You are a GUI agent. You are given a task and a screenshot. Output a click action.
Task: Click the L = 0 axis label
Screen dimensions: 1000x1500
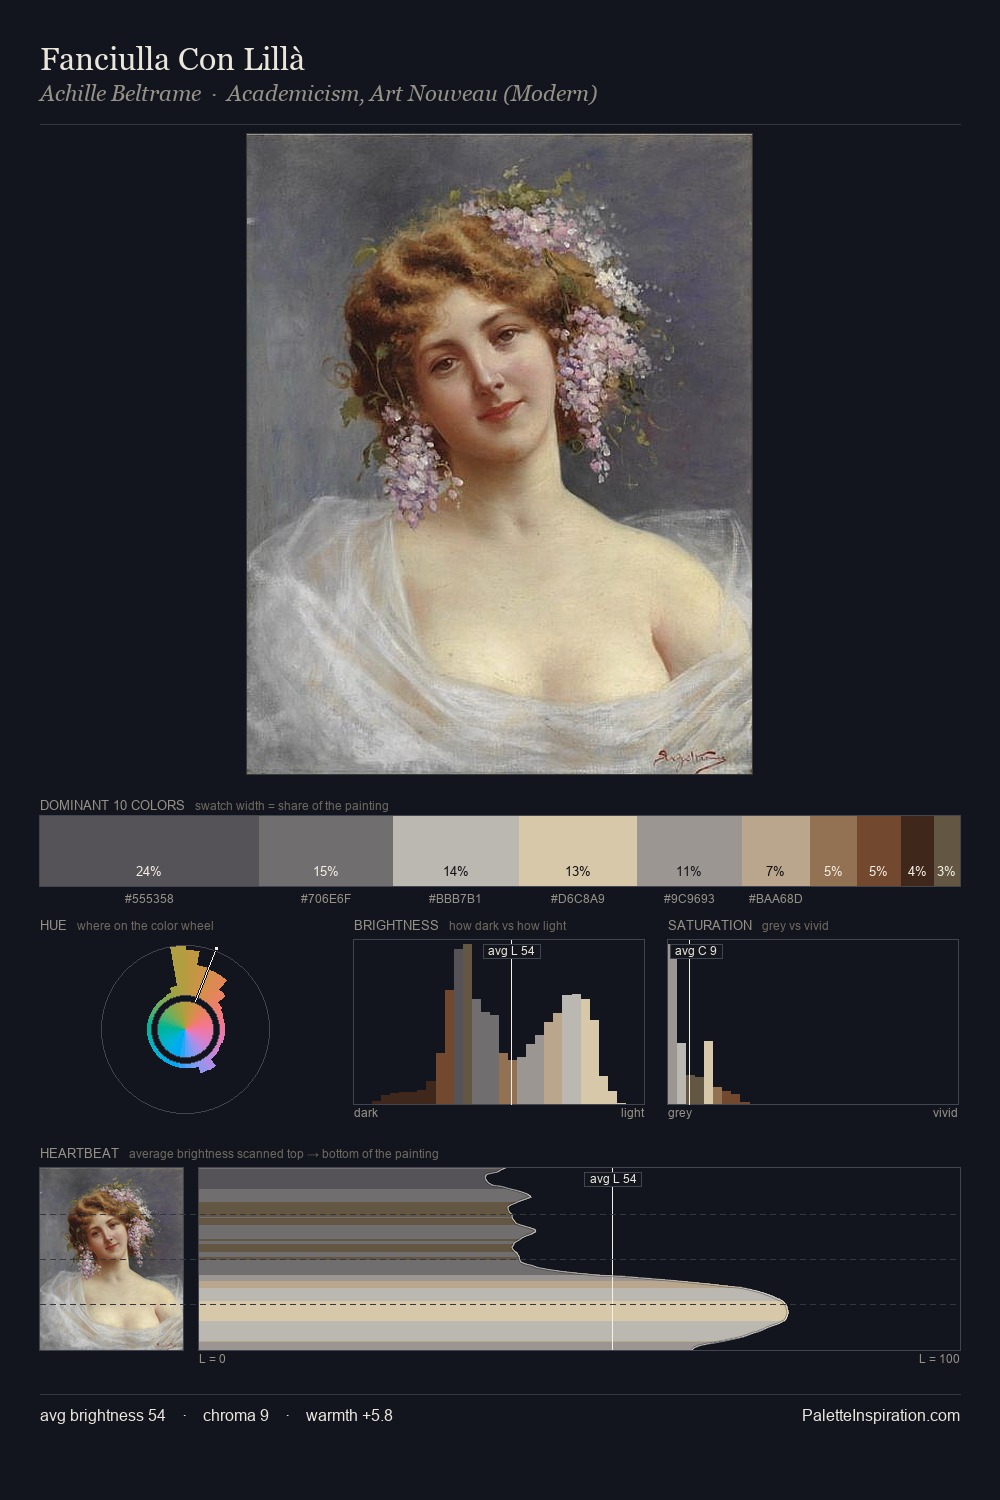212,1359
